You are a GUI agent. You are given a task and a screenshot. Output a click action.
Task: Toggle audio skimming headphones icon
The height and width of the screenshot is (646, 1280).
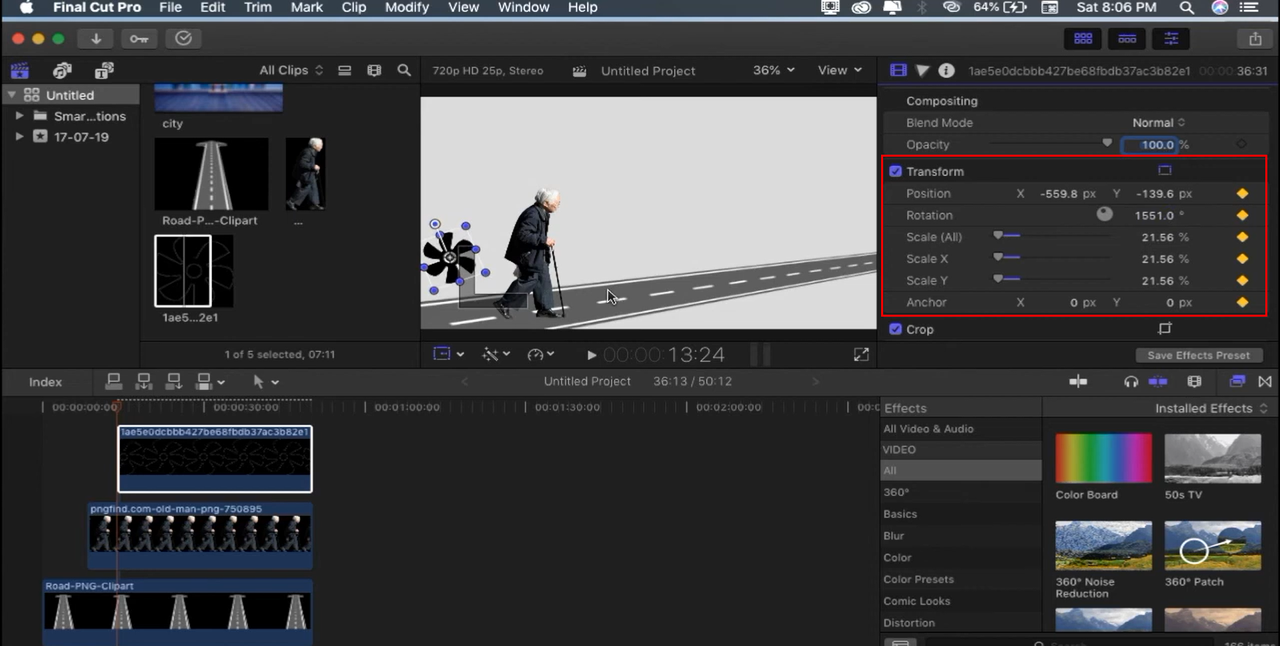(x=1131, y=382)
